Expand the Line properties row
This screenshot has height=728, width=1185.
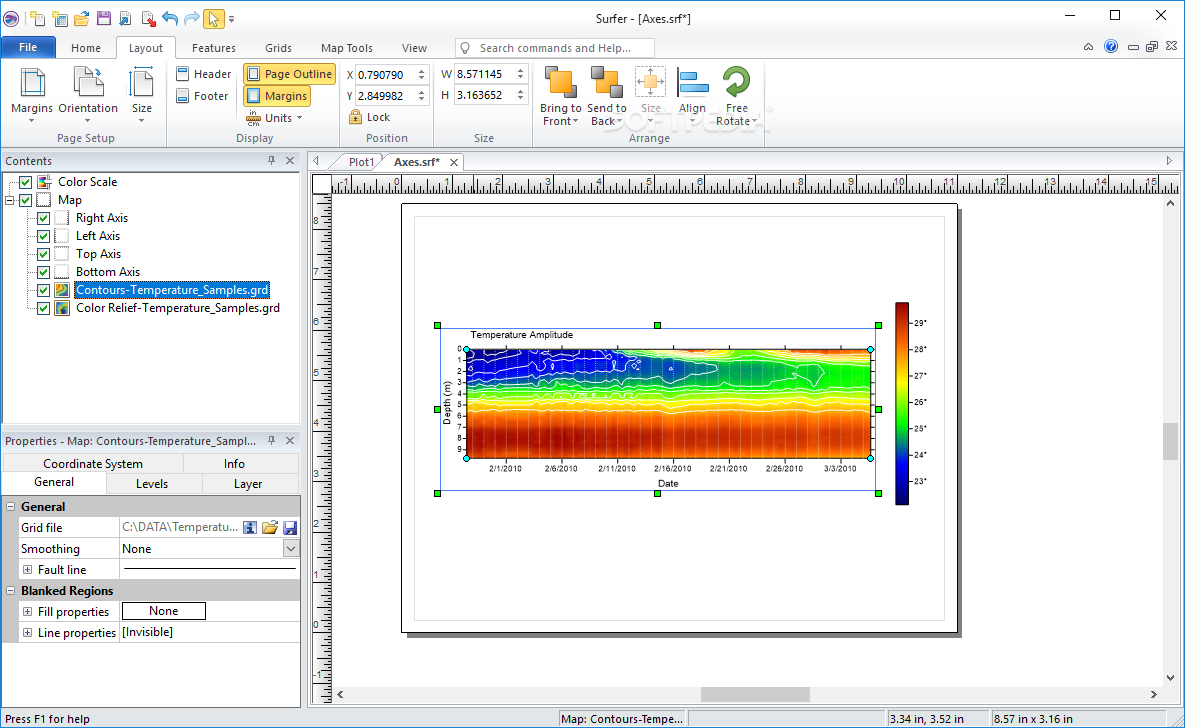point(27,633)
